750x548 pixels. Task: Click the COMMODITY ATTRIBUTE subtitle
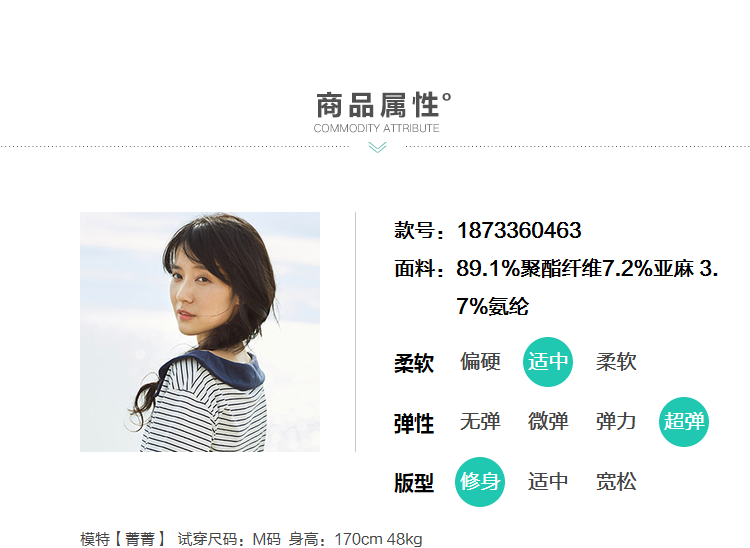pos(376,128)
